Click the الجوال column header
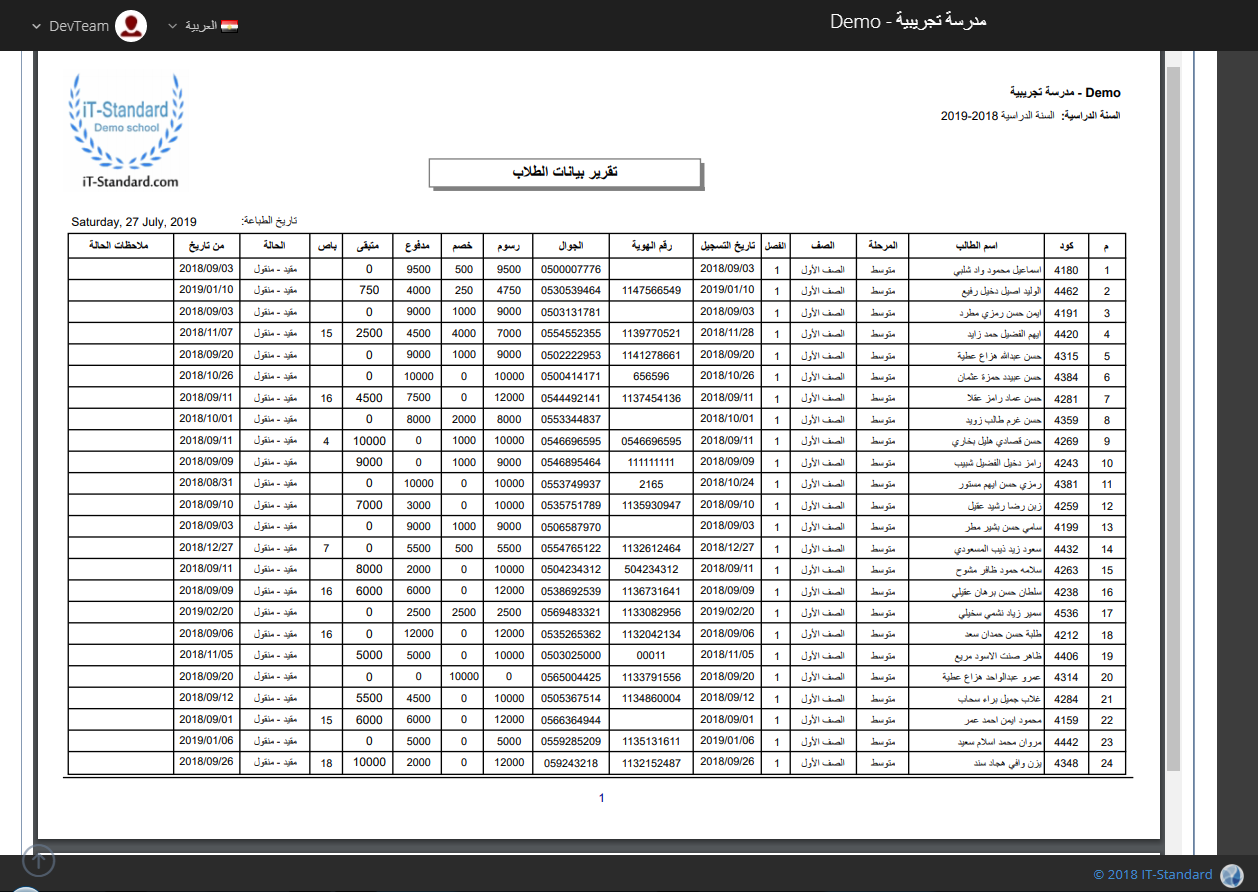This screenshot has height=892, width=1258. coord(570,245)
